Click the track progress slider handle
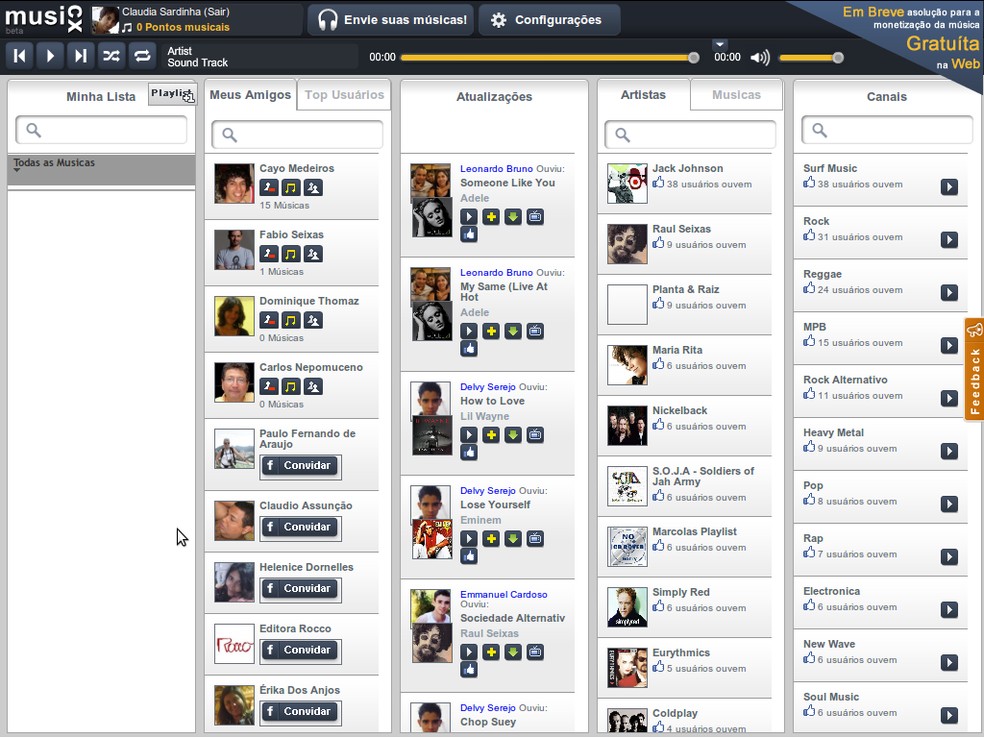 coord(693,58)
